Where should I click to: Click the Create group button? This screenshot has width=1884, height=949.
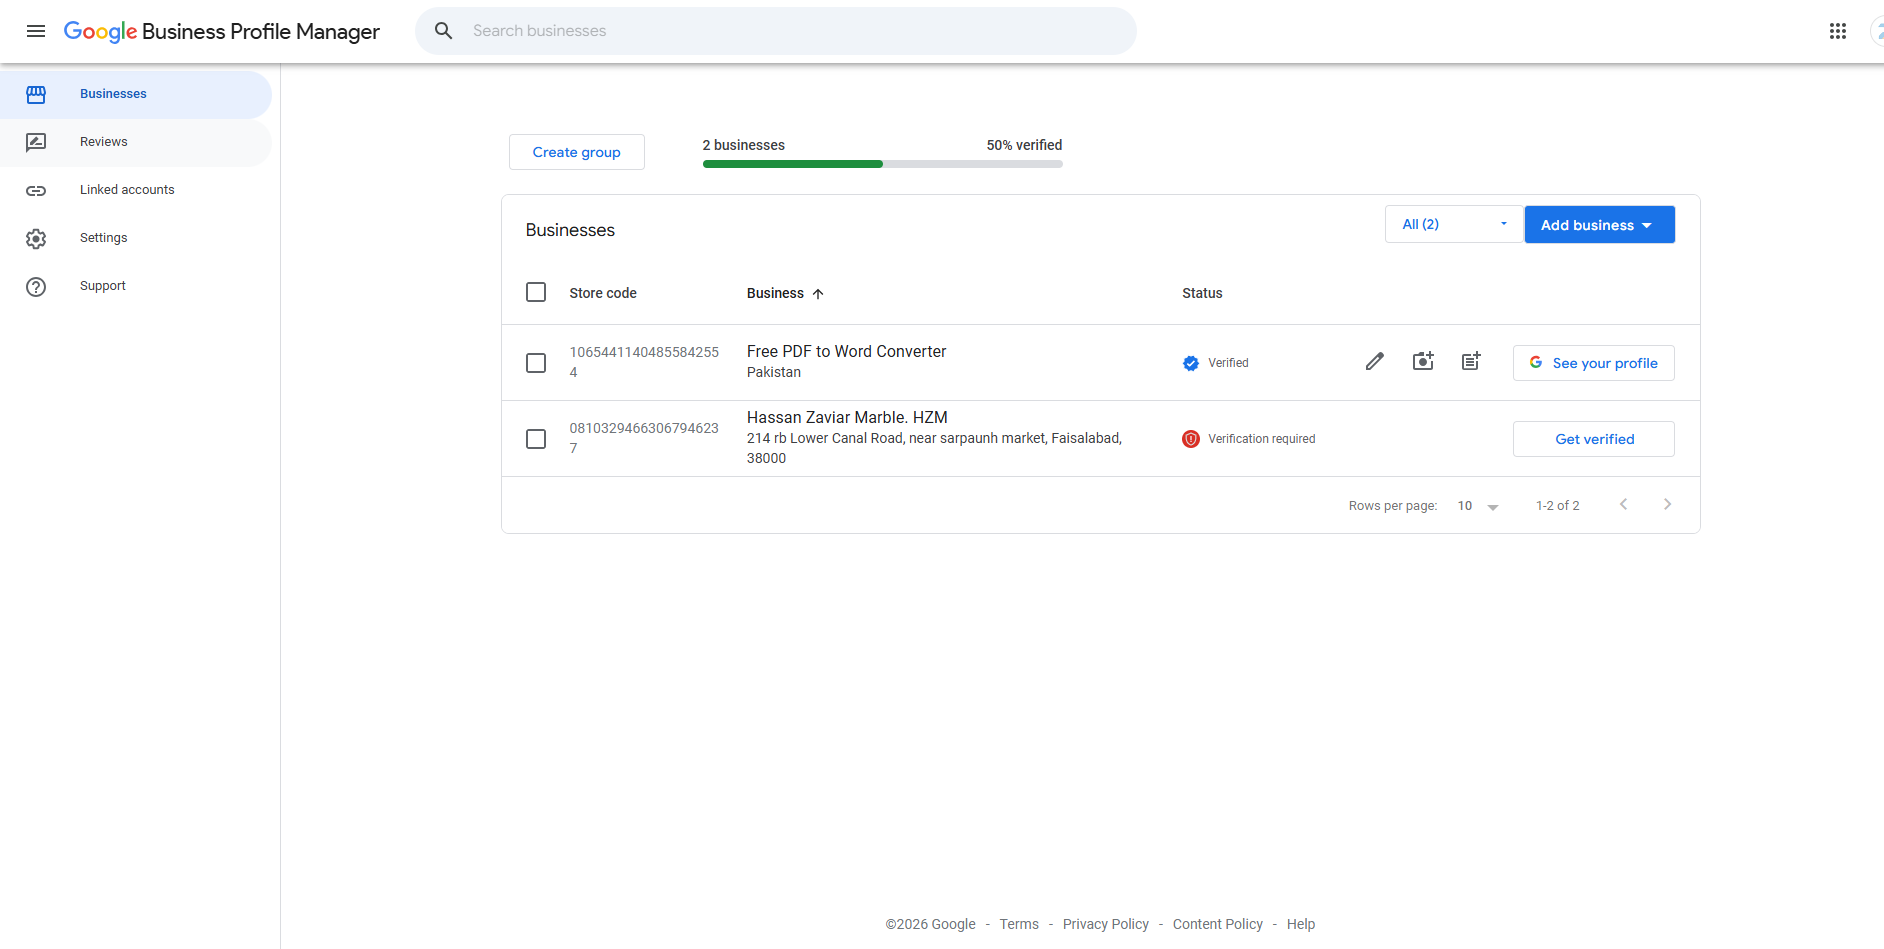click(x=576, y=152)
